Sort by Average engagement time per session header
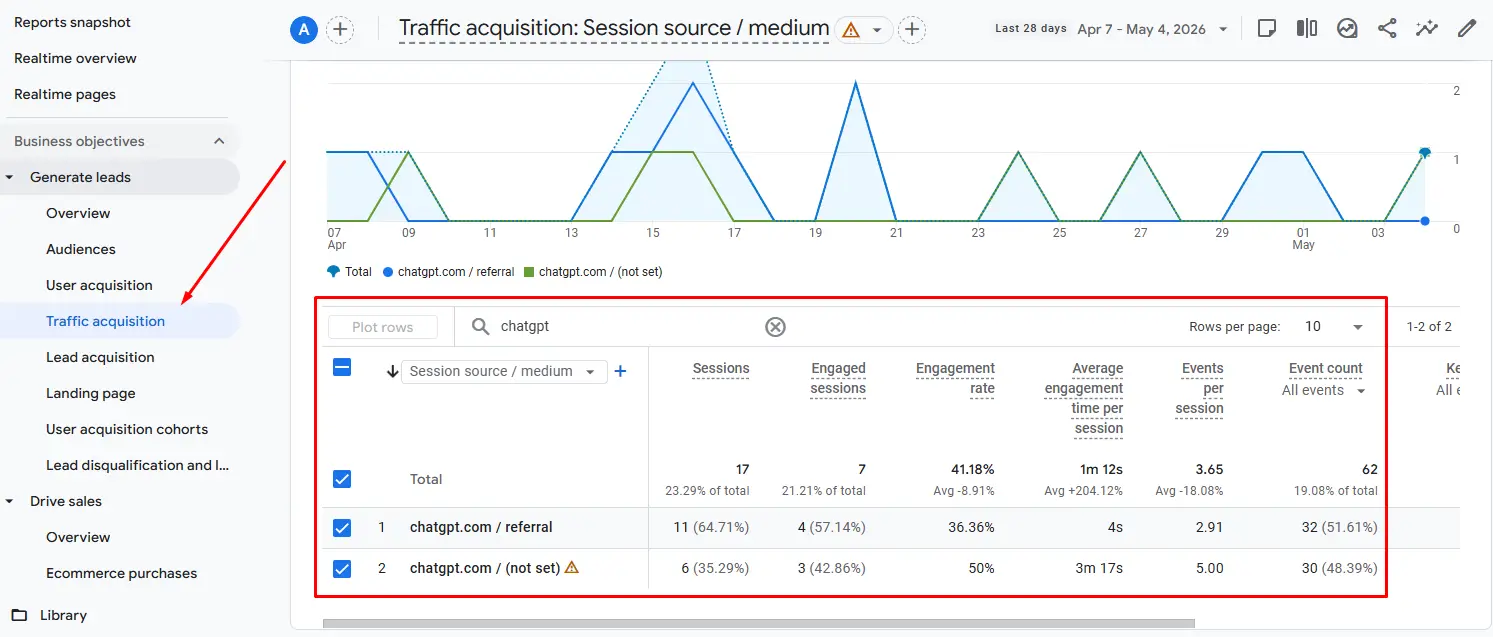1493x637 pixels. pyautogui.click(x=1084, y=398)
